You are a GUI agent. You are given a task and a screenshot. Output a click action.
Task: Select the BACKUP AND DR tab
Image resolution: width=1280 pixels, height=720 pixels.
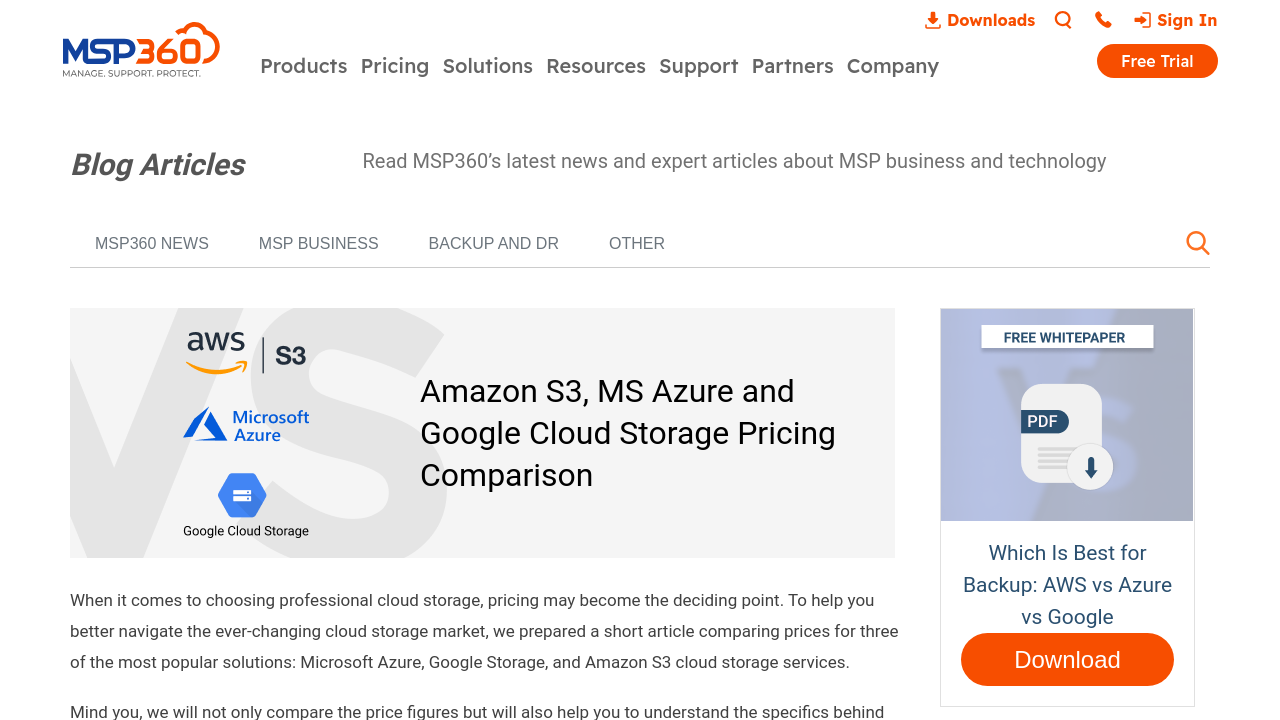click(x=494, y=244)
